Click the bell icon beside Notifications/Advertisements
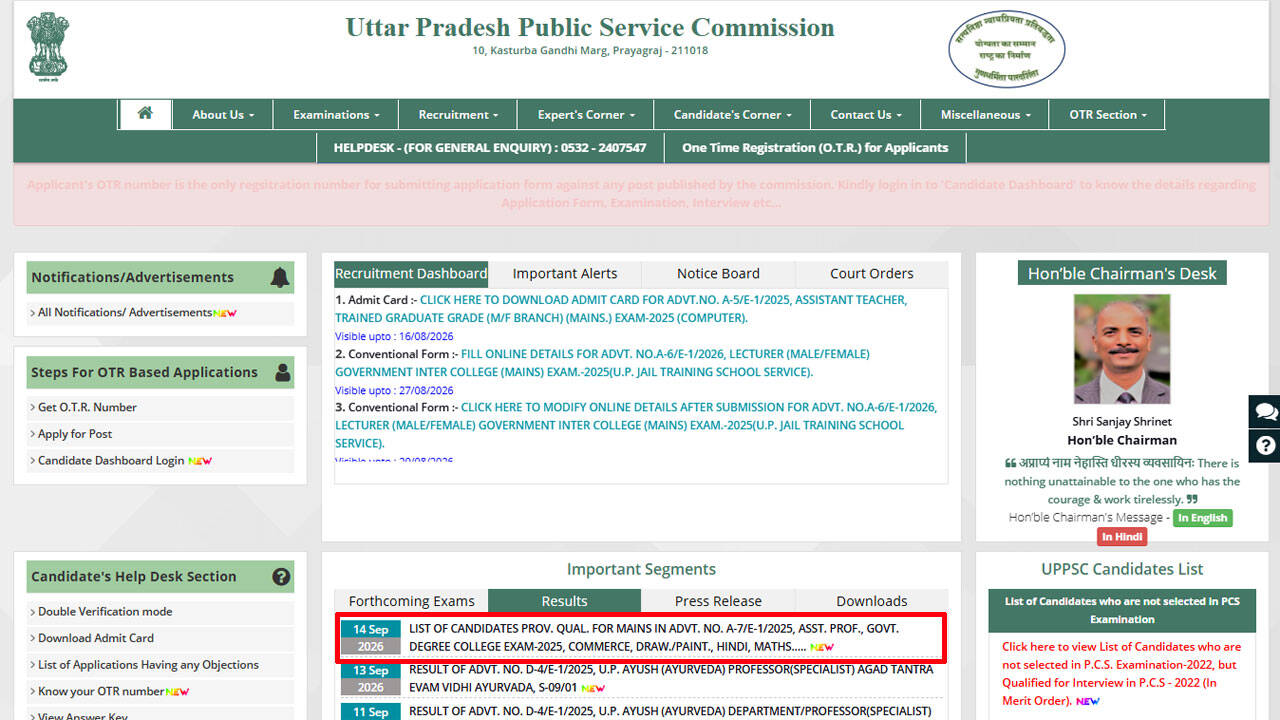The width and height of the screenshot is (1280, 720). point(280,278)
